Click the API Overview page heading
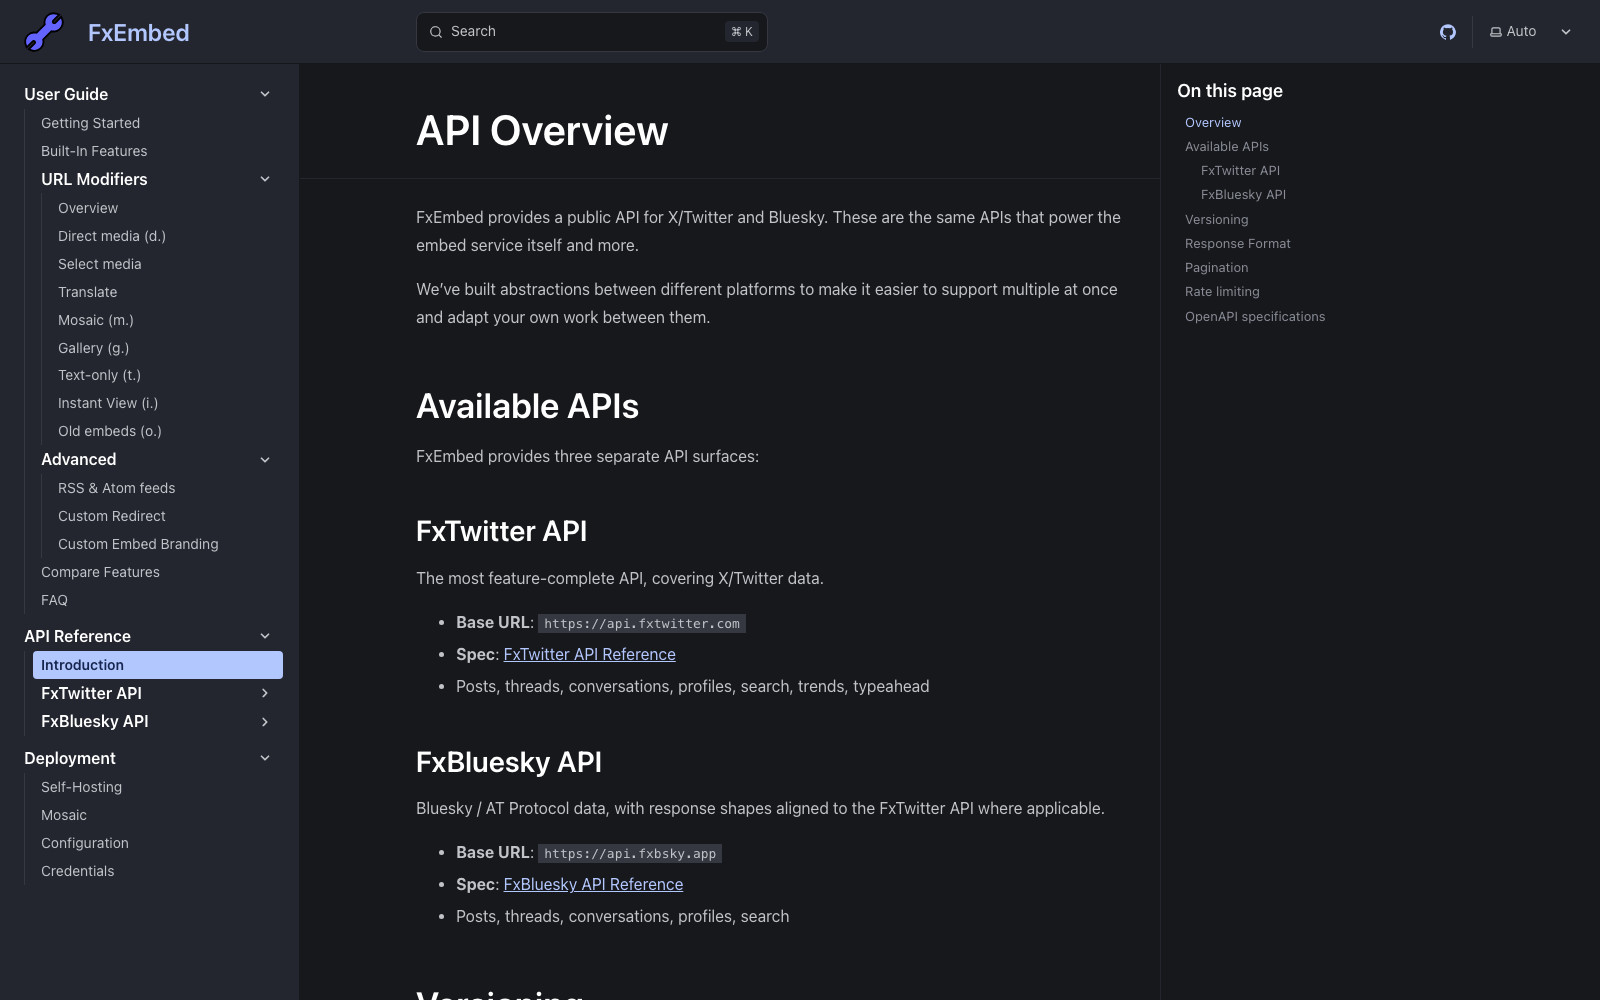1600x1000 pixels. [542, 131]
